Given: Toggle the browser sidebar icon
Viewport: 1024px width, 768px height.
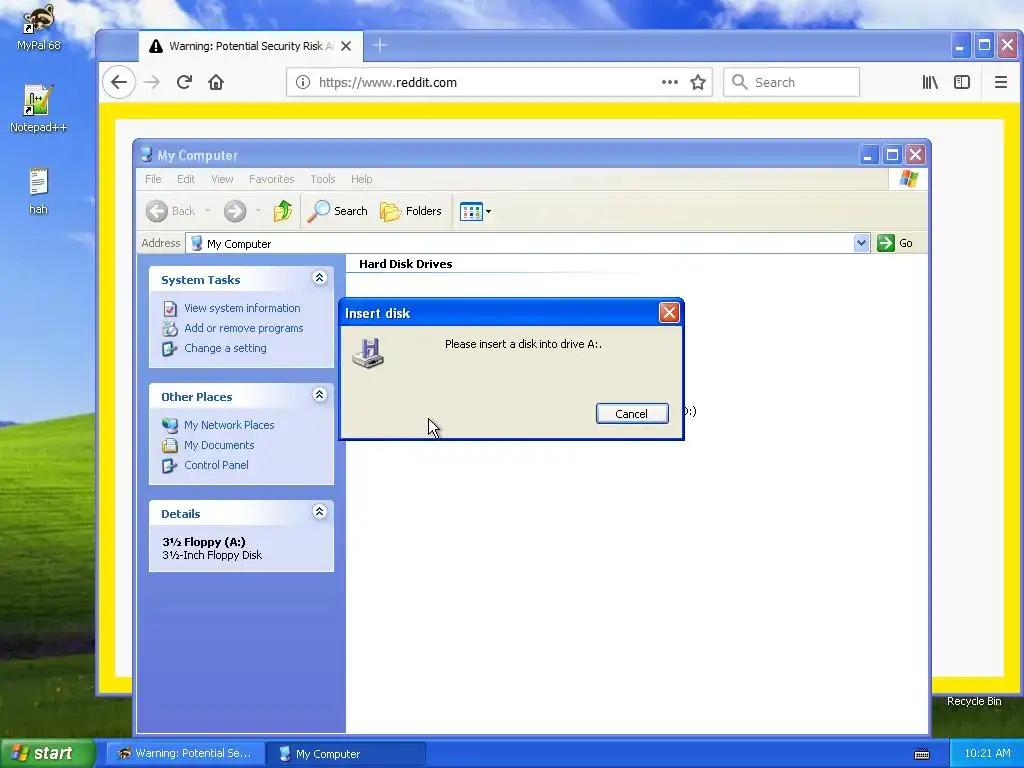Looking at the screenshot, I should (x=962, y=82).
